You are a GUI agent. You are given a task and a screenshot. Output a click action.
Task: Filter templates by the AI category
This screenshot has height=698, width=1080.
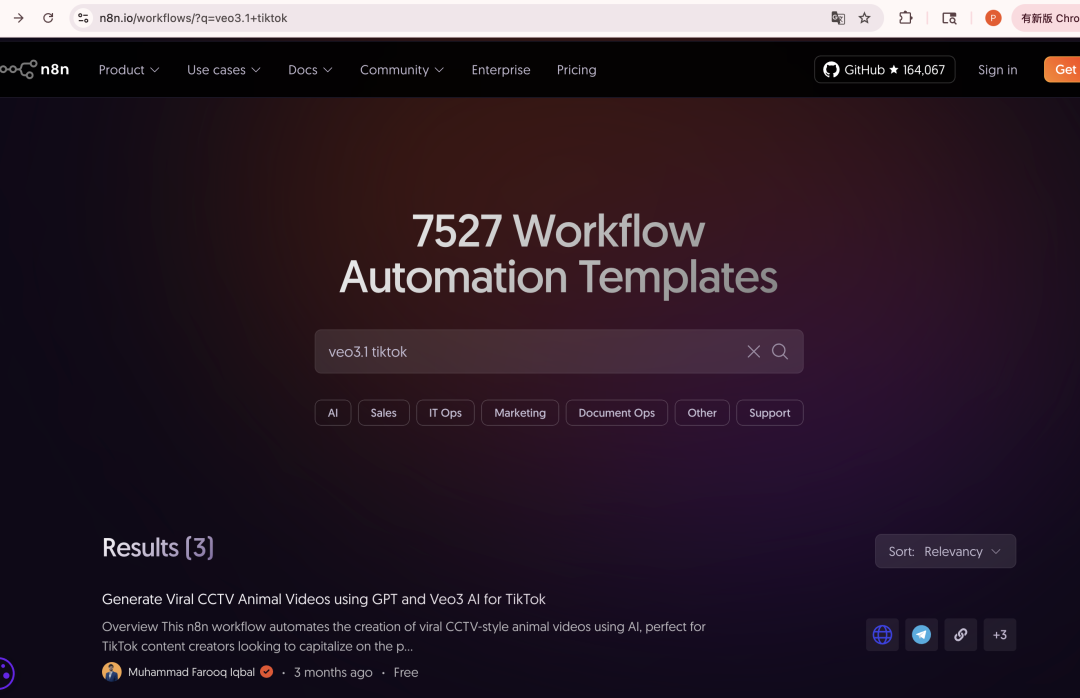pyautogui.click(x=333, y=413)
